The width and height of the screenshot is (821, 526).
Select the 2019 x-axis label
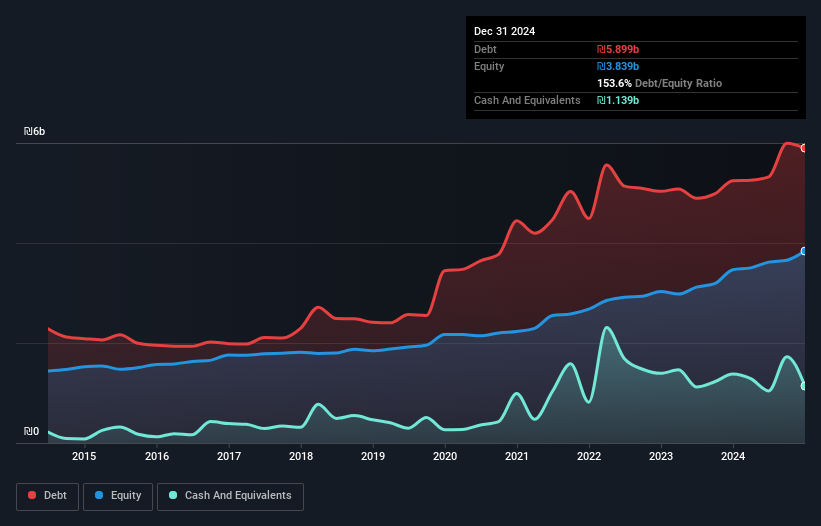[373, 456]
